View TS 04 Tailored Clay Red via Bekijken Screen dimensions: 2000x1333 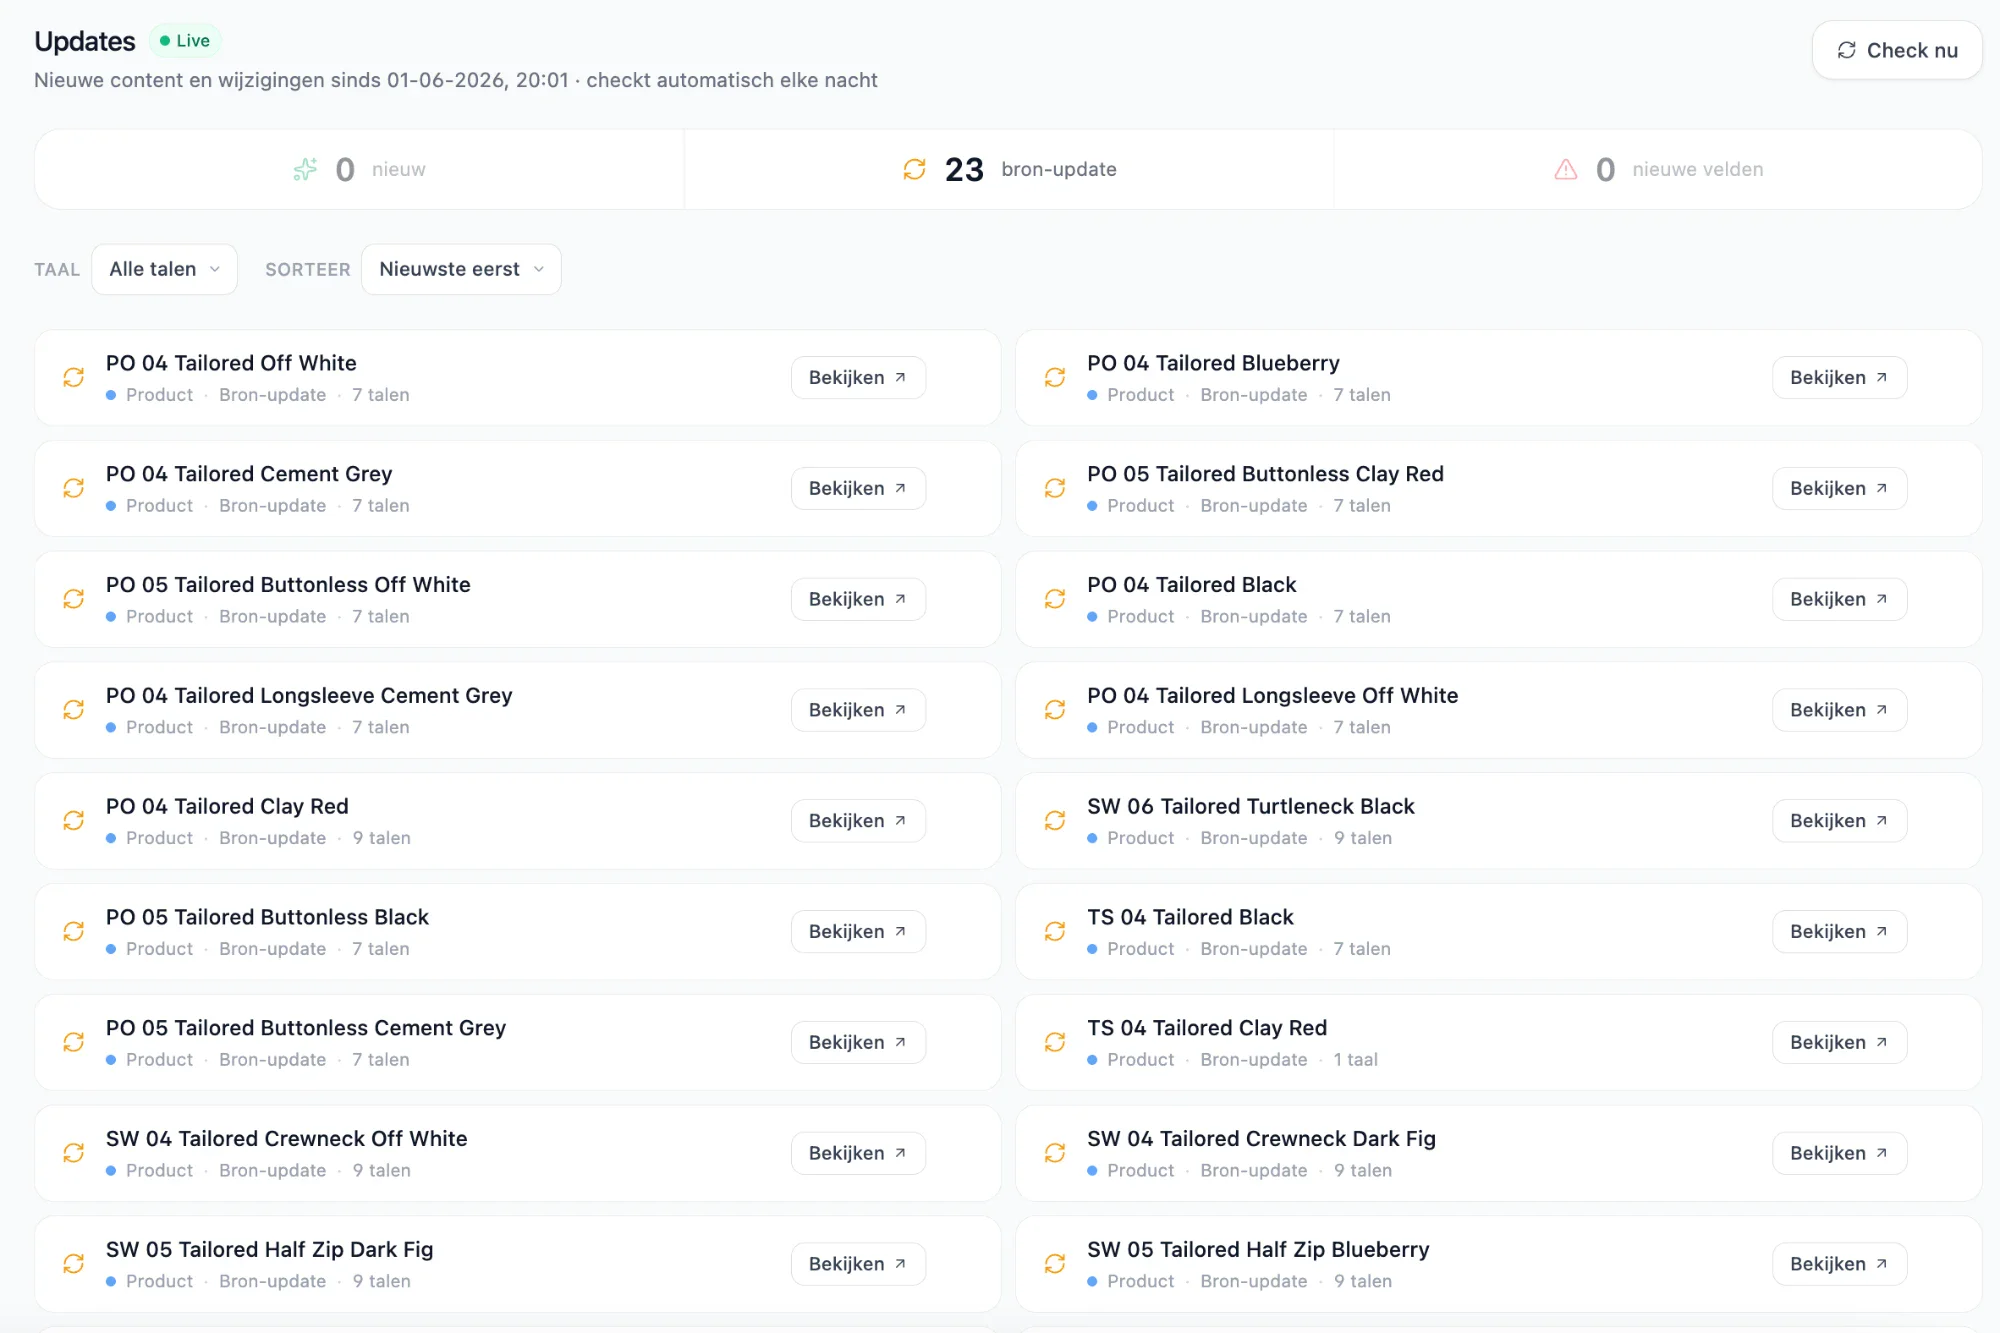1839,1042
